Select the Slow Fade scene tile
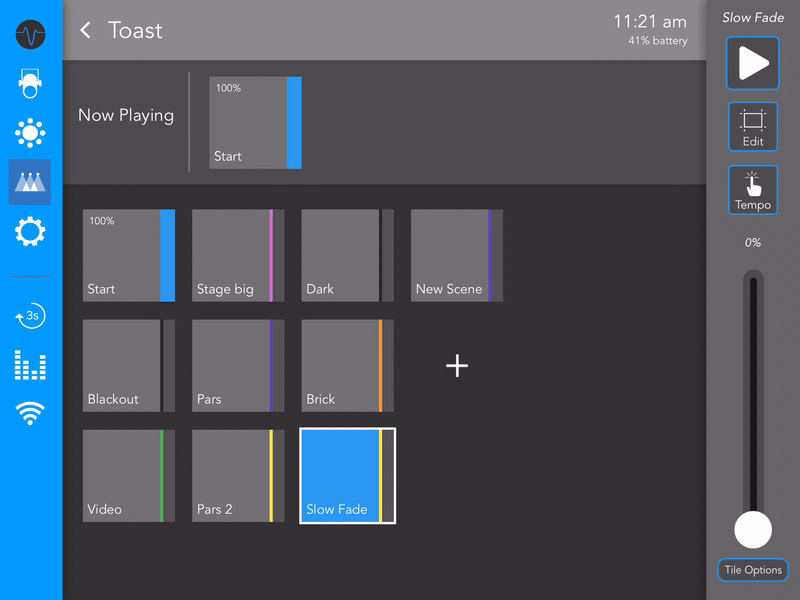This screenshot has height=600, width=800. [x=347, y=476]
